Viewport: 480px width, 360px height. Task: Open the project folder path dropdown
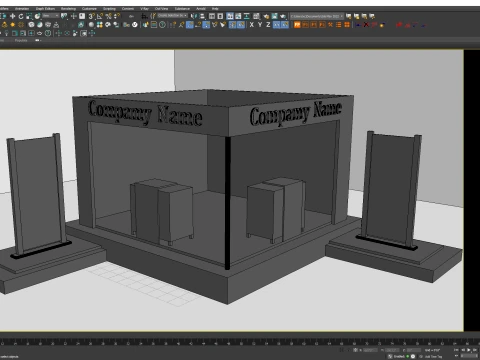(x=317, y=16)
